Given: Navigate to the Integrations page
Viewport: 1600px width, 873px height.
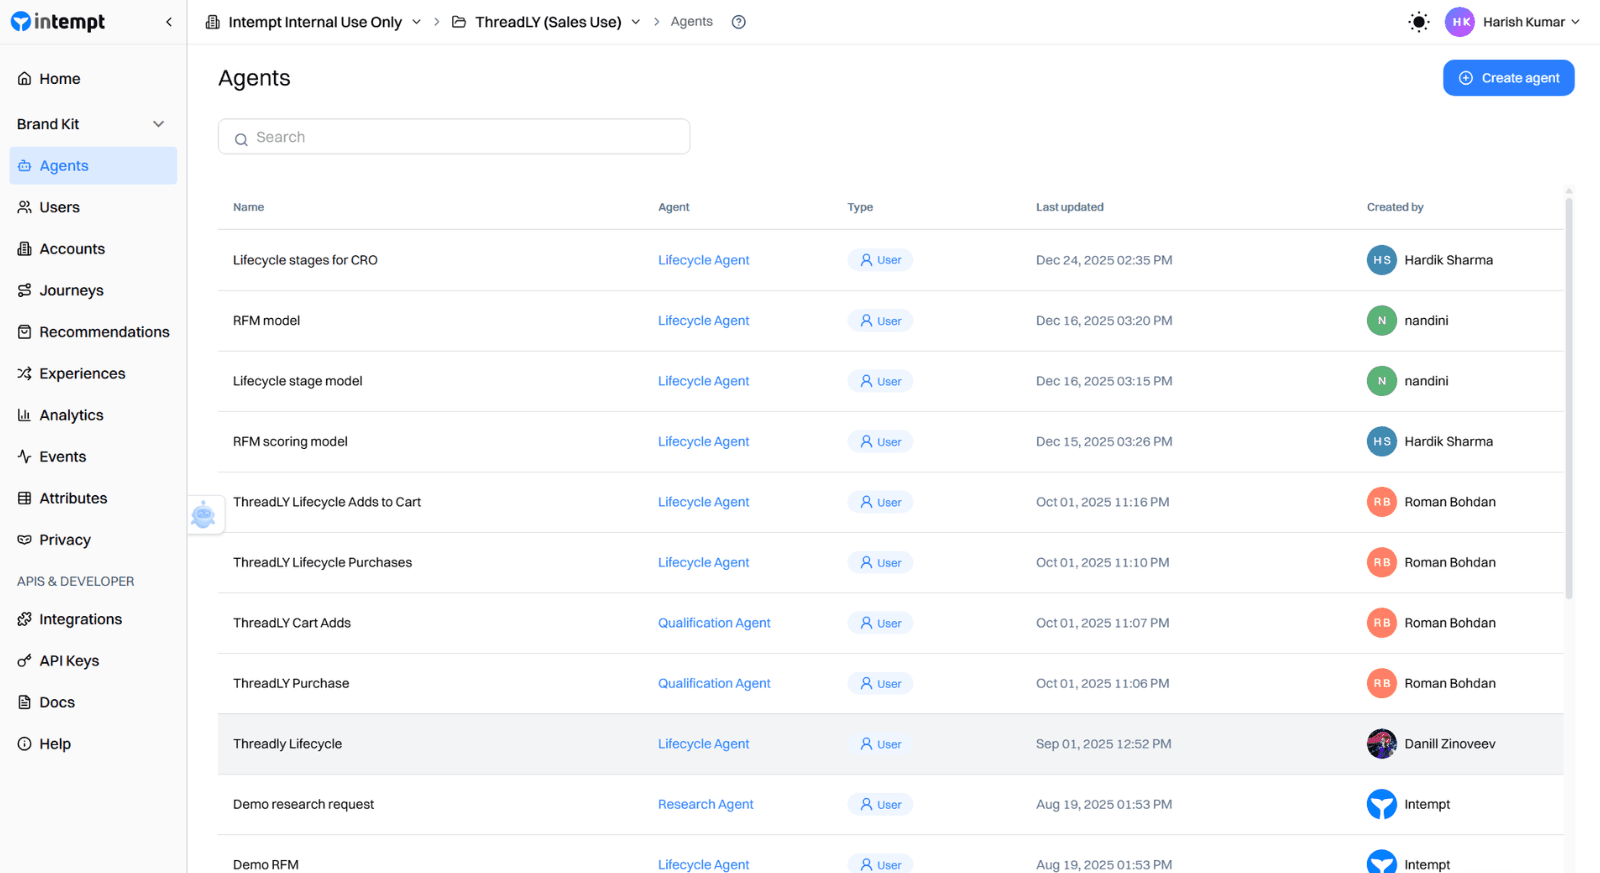Looking at the screenshot, I should pos(80,620).
